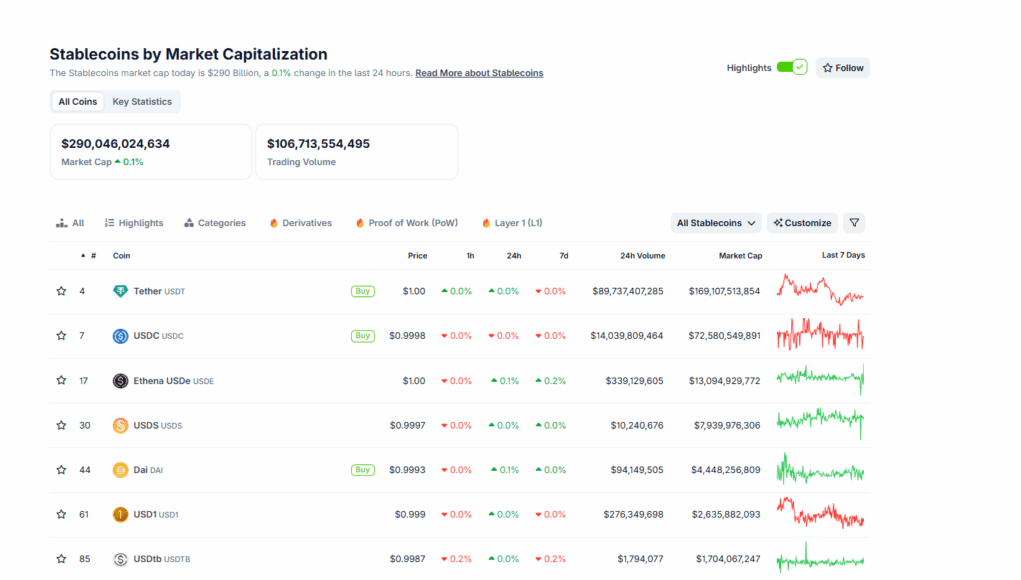Sort by the Market Cap header
The height and width of the screenshot is (580, 1021).
740,256
